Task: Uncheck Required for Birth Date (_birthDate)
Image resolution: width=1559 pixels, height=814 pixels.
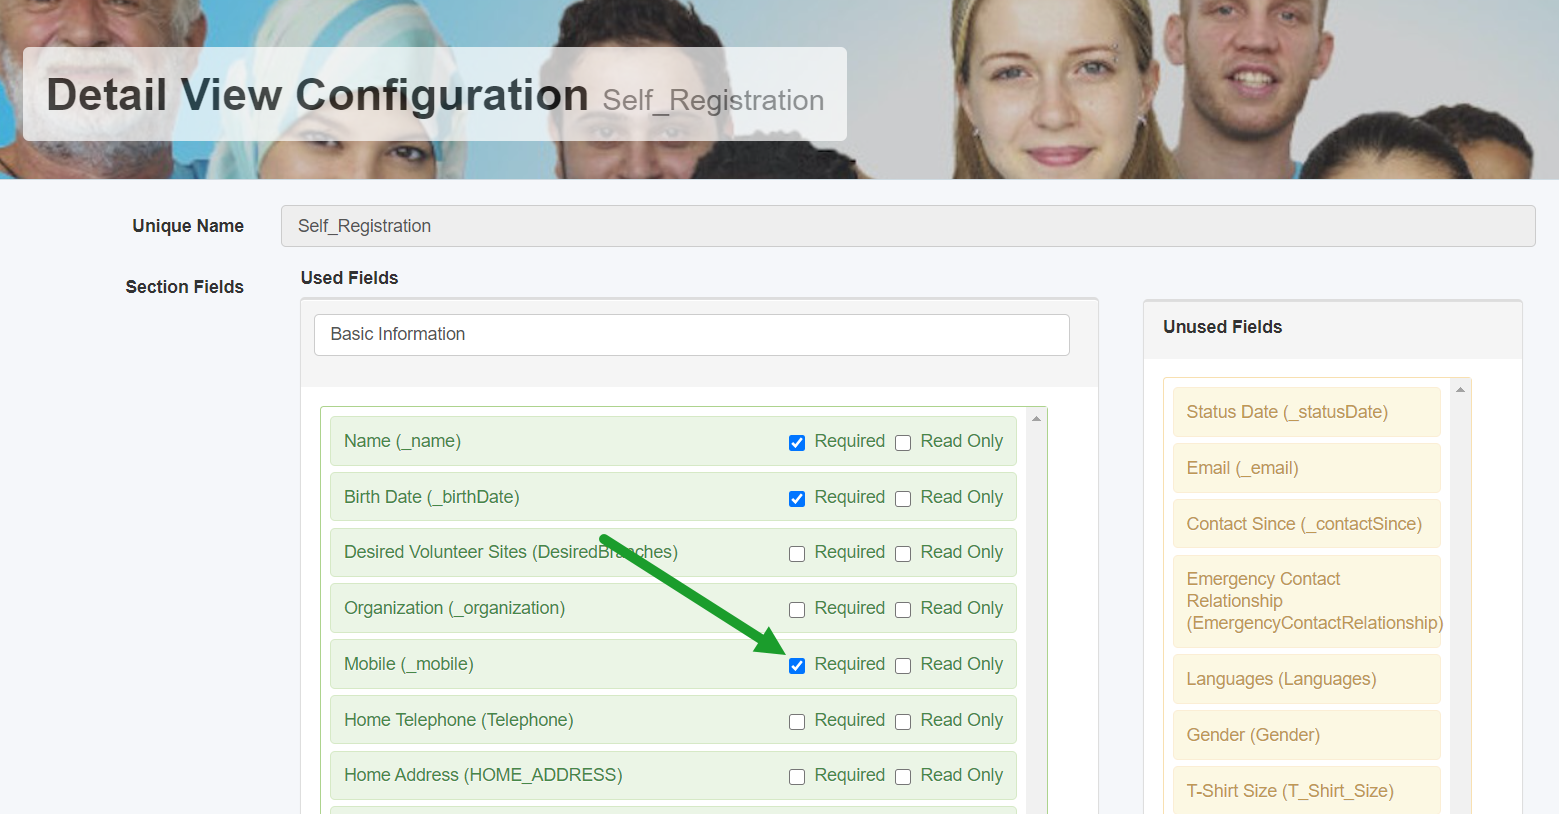Action: 797,499
